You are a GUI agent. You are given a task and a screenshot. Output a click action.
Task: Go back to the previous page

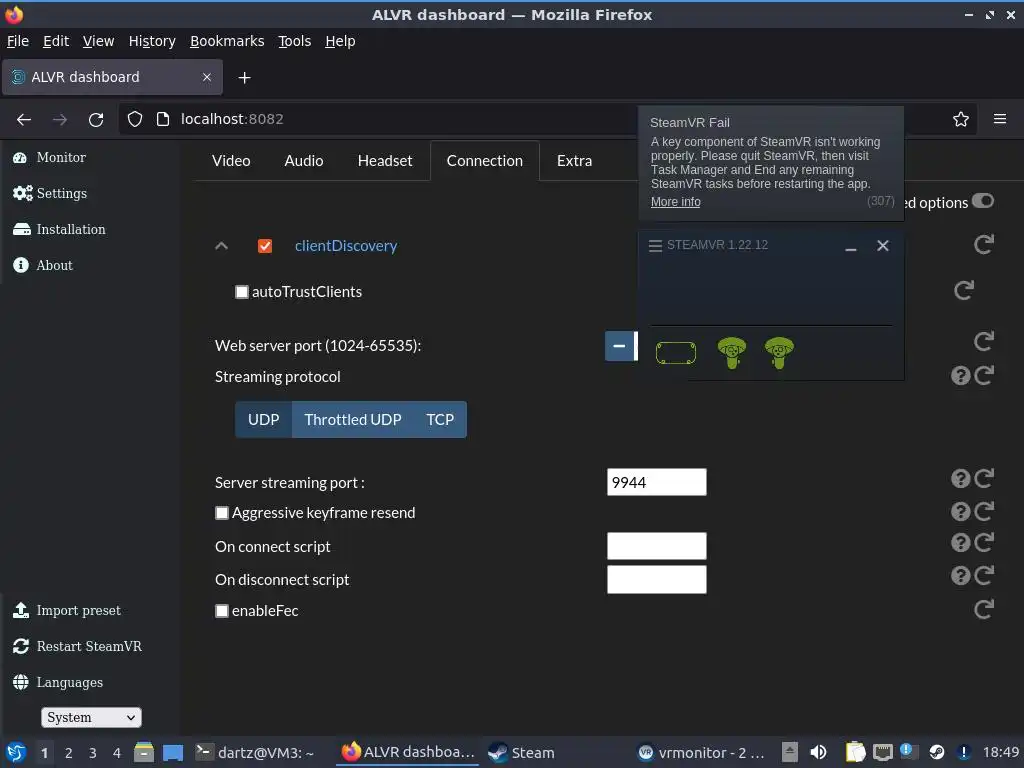pos(24,120)
